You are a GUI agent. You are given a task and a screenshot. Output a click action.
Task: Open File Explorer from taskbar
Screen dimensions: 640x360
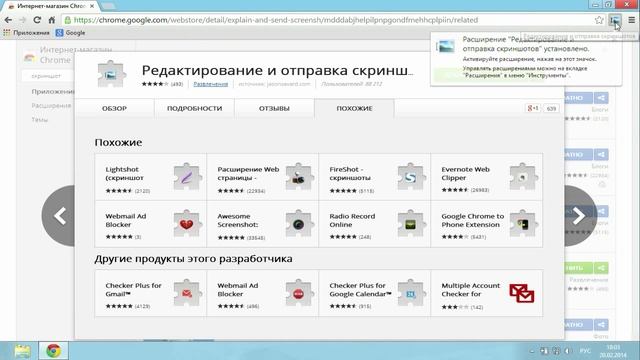coord(22,351)
